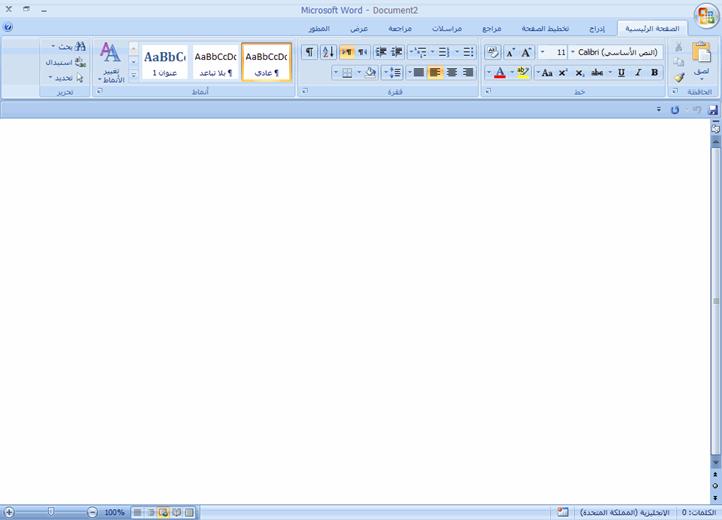
Task: Click the Save icon in quick access toolbar
Action: 713,110
